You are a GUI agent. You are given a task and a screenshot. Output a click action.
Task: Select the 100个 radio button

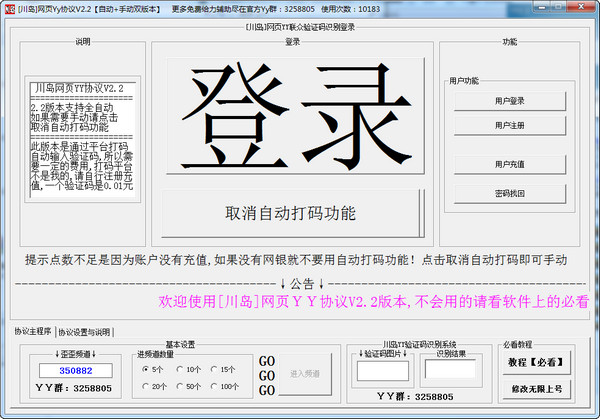point(216,386)
